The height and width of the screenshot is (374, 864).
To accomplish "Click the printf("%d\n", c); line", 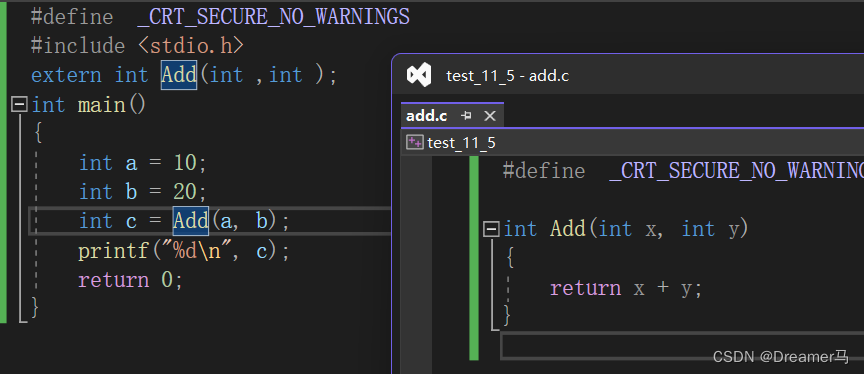I will pyautogui.click(x=184, y=251).
